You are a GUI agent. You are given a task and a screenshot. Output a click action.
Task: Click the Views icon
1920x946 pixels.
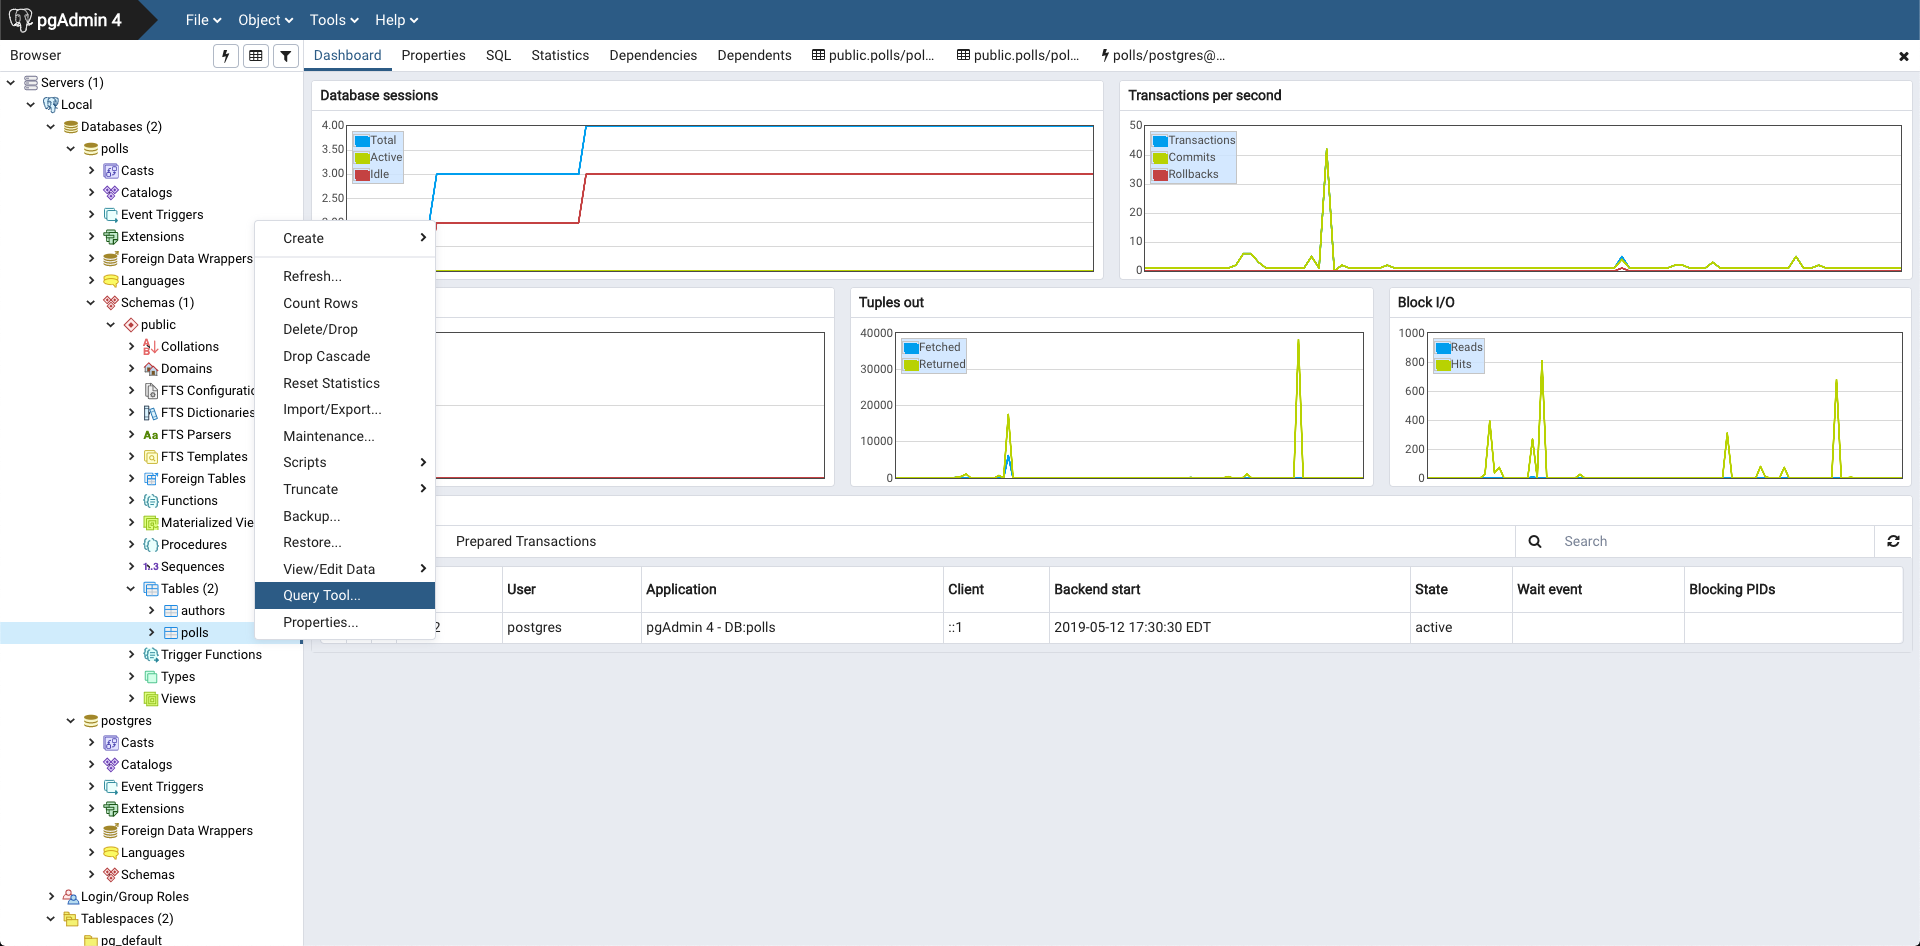point(151,699)
